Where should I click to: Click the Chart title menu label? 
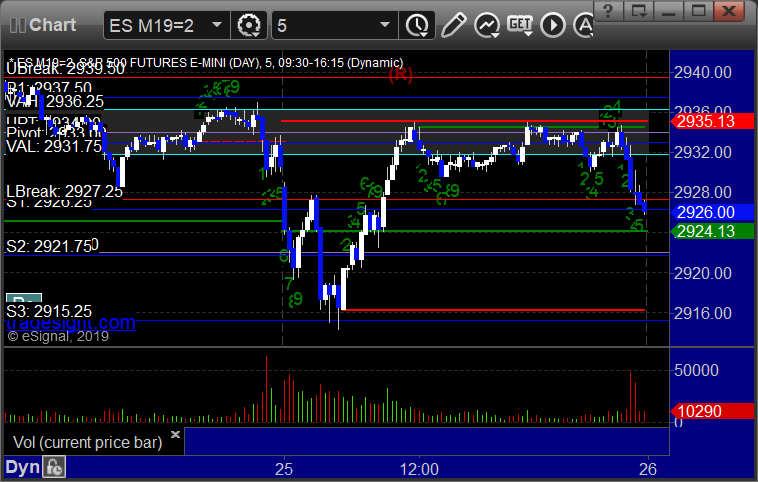point(52,25)
